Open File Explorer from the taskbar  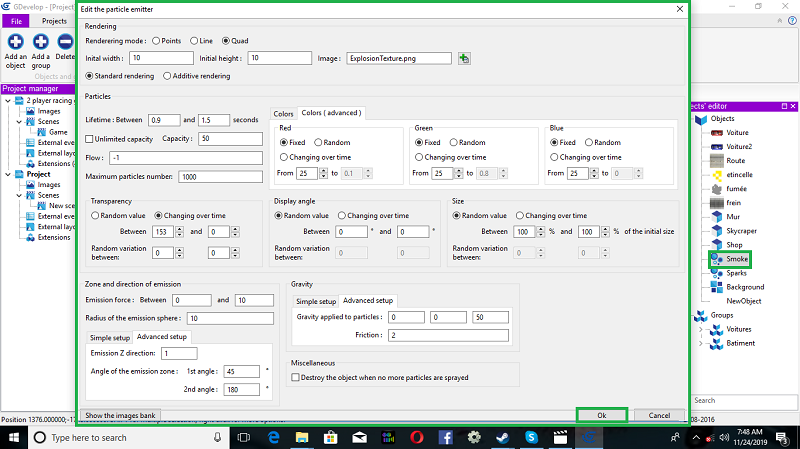point(302,437)
